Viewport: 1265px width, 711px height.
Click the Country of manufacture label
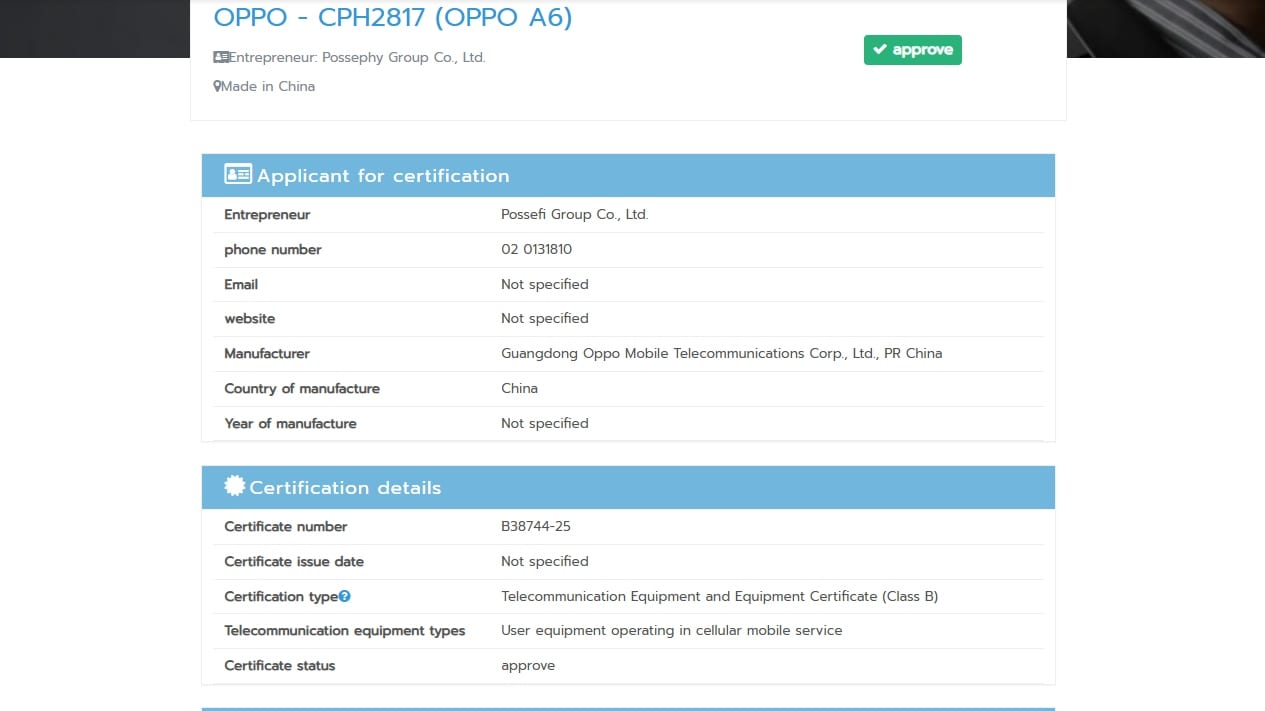302,388
